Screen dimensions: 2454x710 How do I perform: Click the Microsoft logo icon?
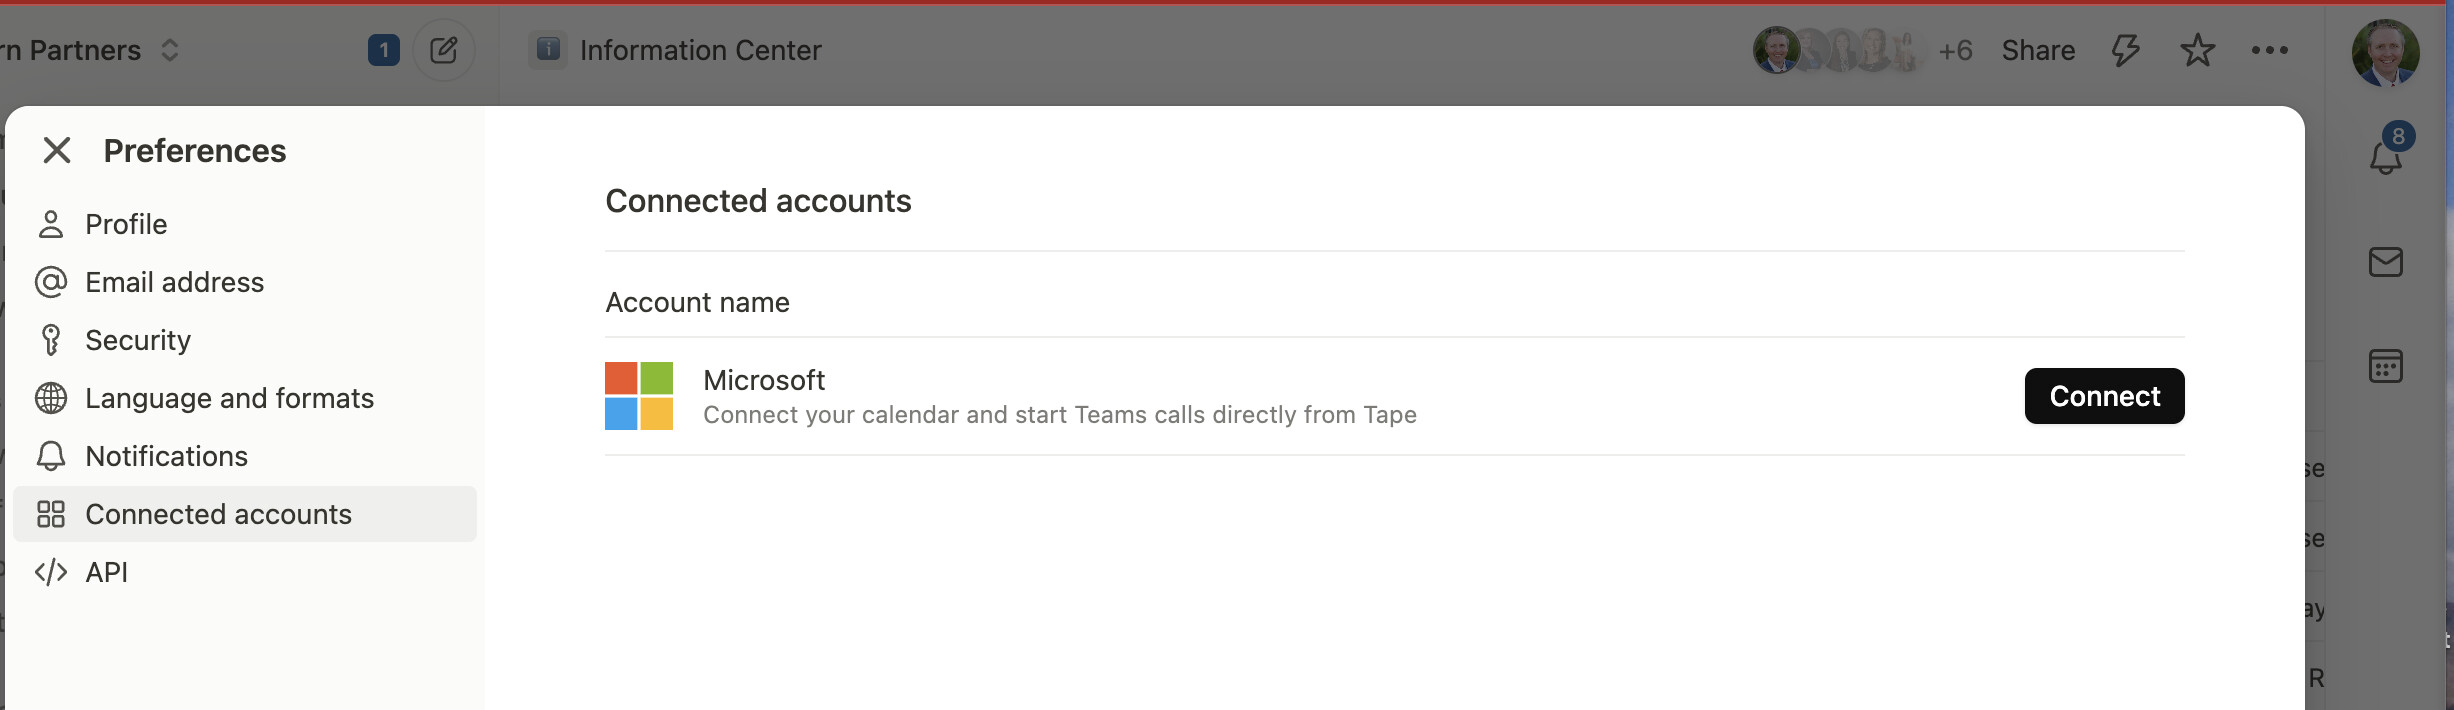[639, 396]
